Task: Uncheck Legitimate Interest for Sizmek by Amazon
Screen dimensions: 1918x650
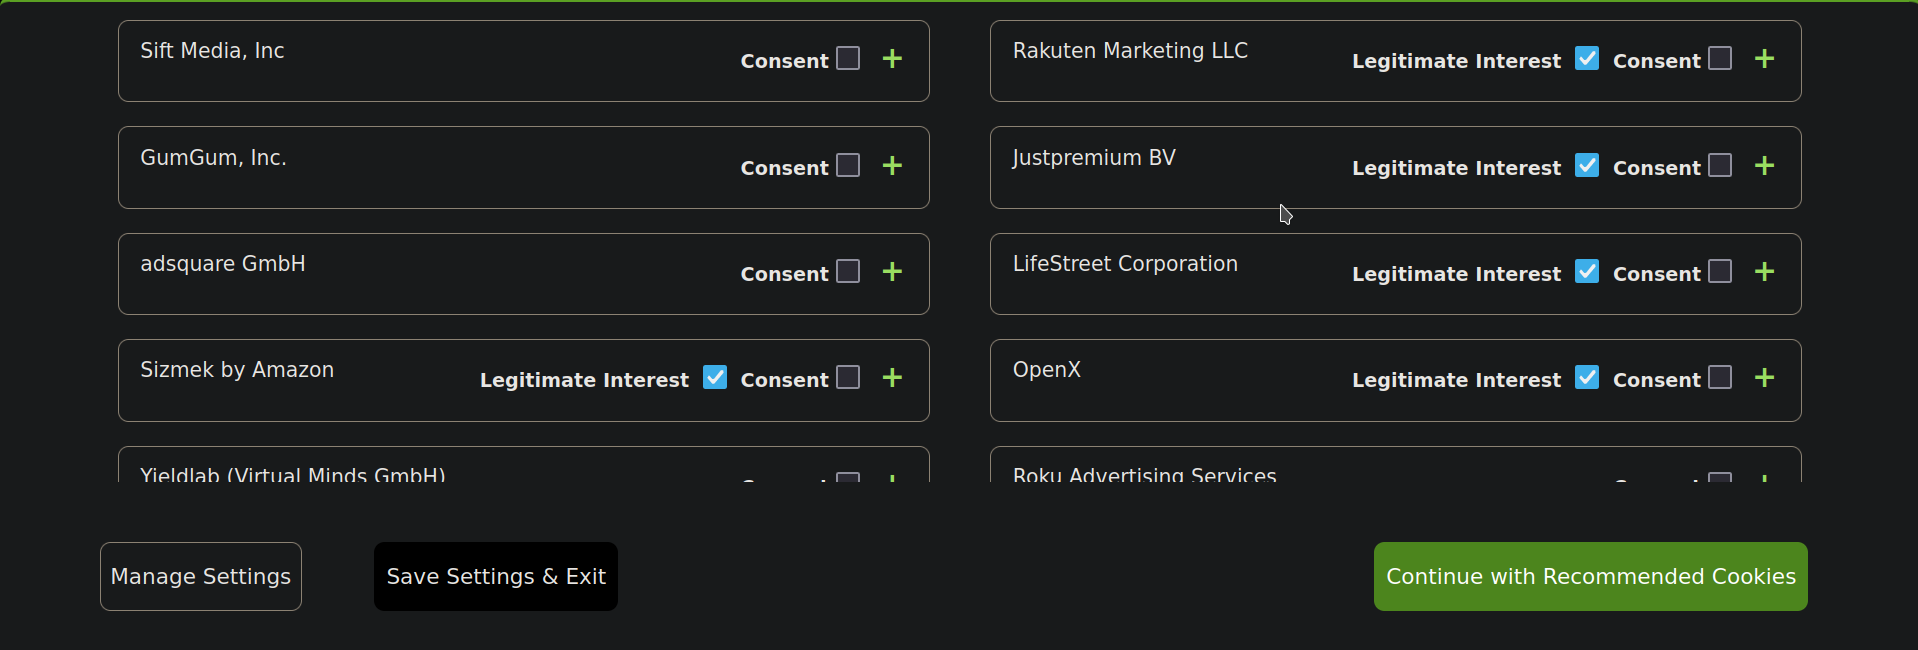Action: click(x=715, y=377)
